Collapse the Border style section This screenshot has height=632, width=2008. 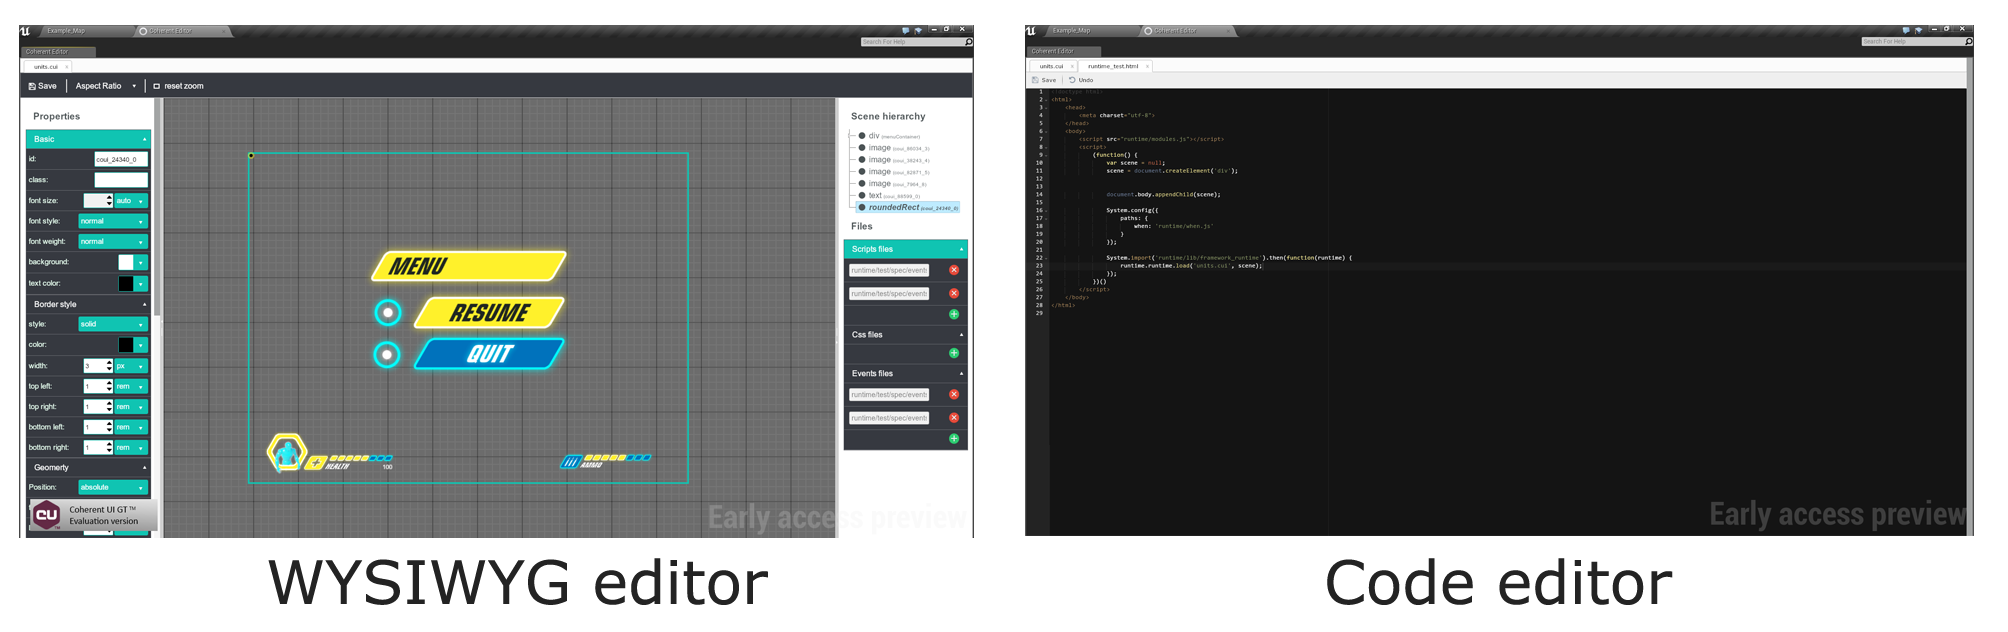tap(144, 304)
